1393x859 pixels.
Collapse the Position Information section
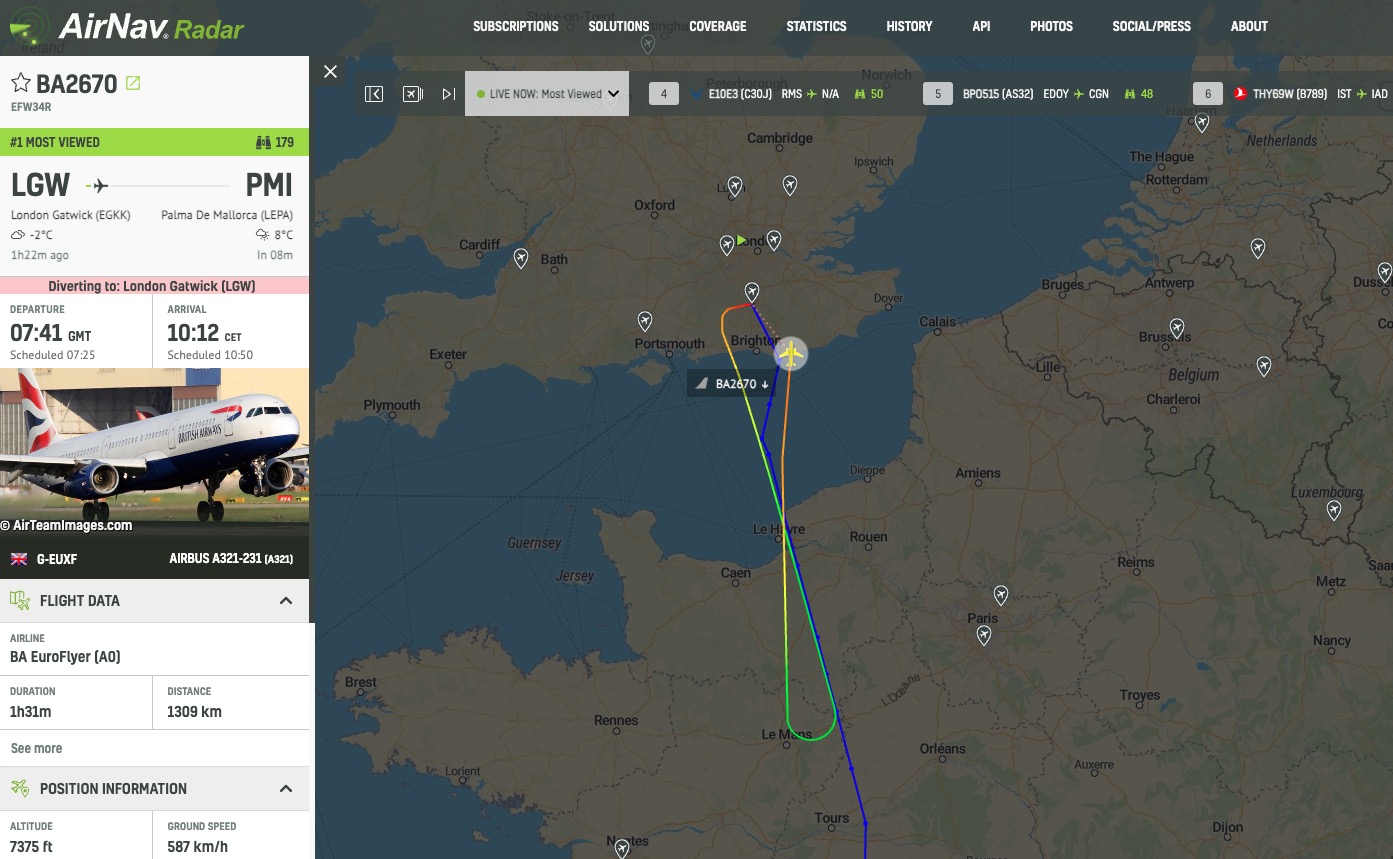pos(286,789)
